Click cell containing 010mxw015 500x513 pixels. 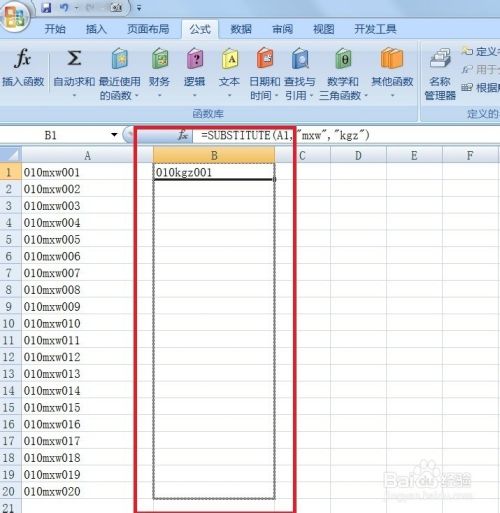[x=87, y=407]
